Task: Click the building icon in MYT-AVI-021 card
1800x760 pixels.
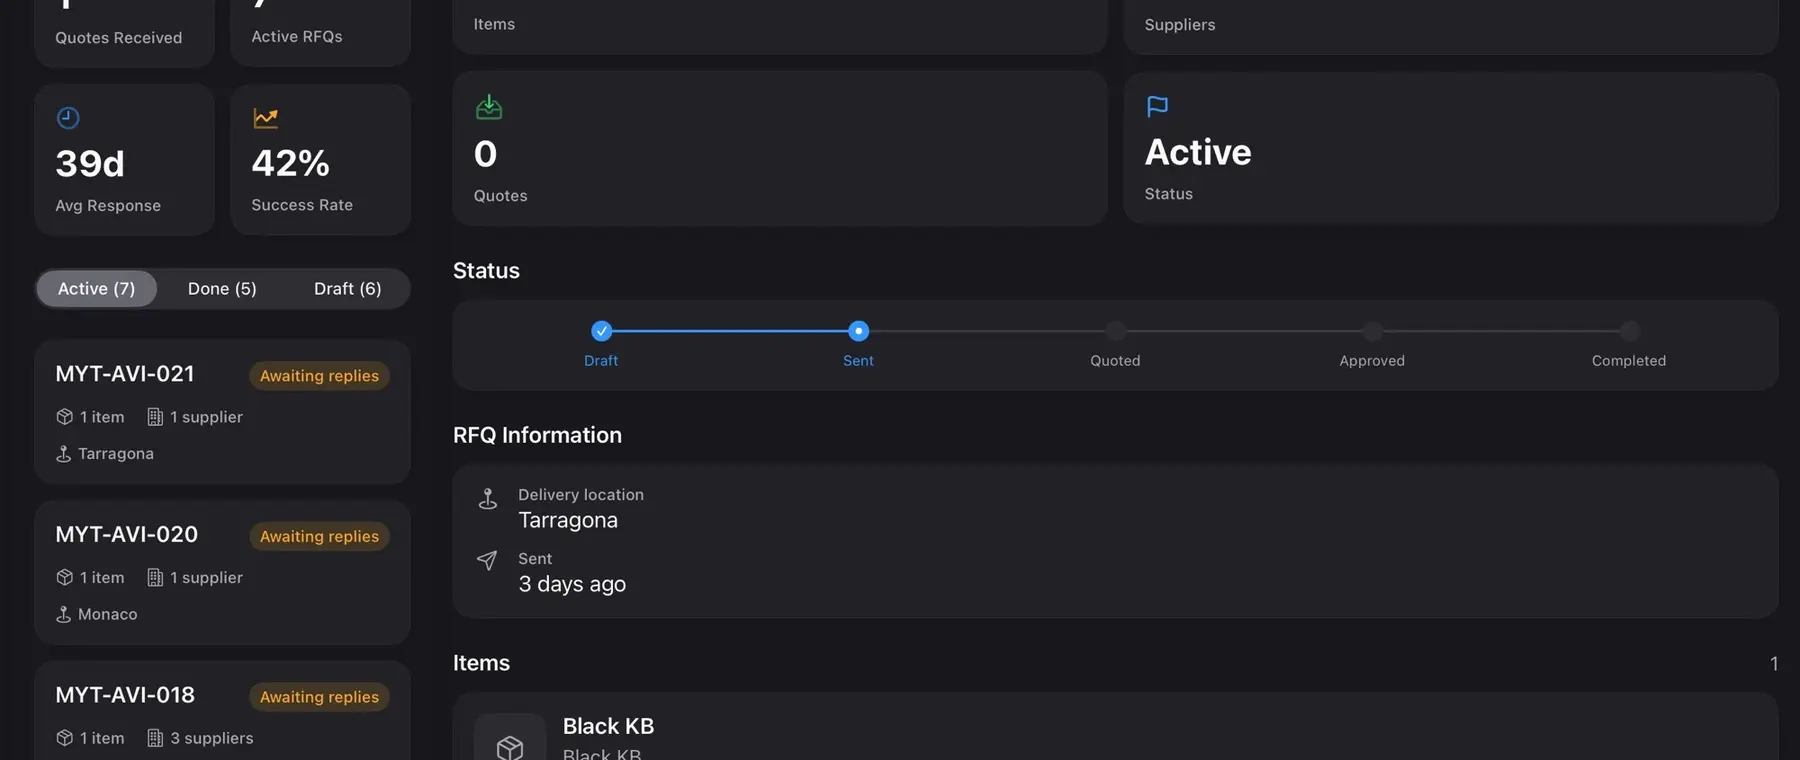Action: pos(155,416)
